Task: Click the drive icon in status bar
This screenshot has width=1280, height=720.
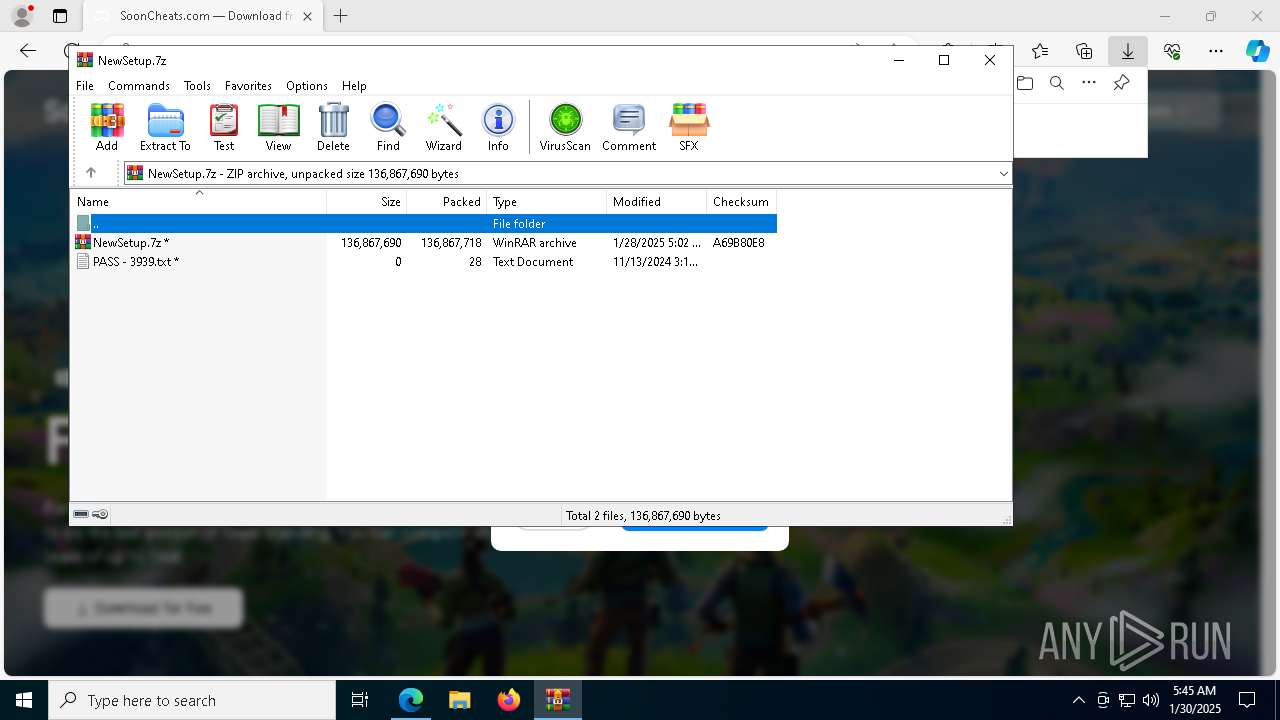Action: point(81,515)
